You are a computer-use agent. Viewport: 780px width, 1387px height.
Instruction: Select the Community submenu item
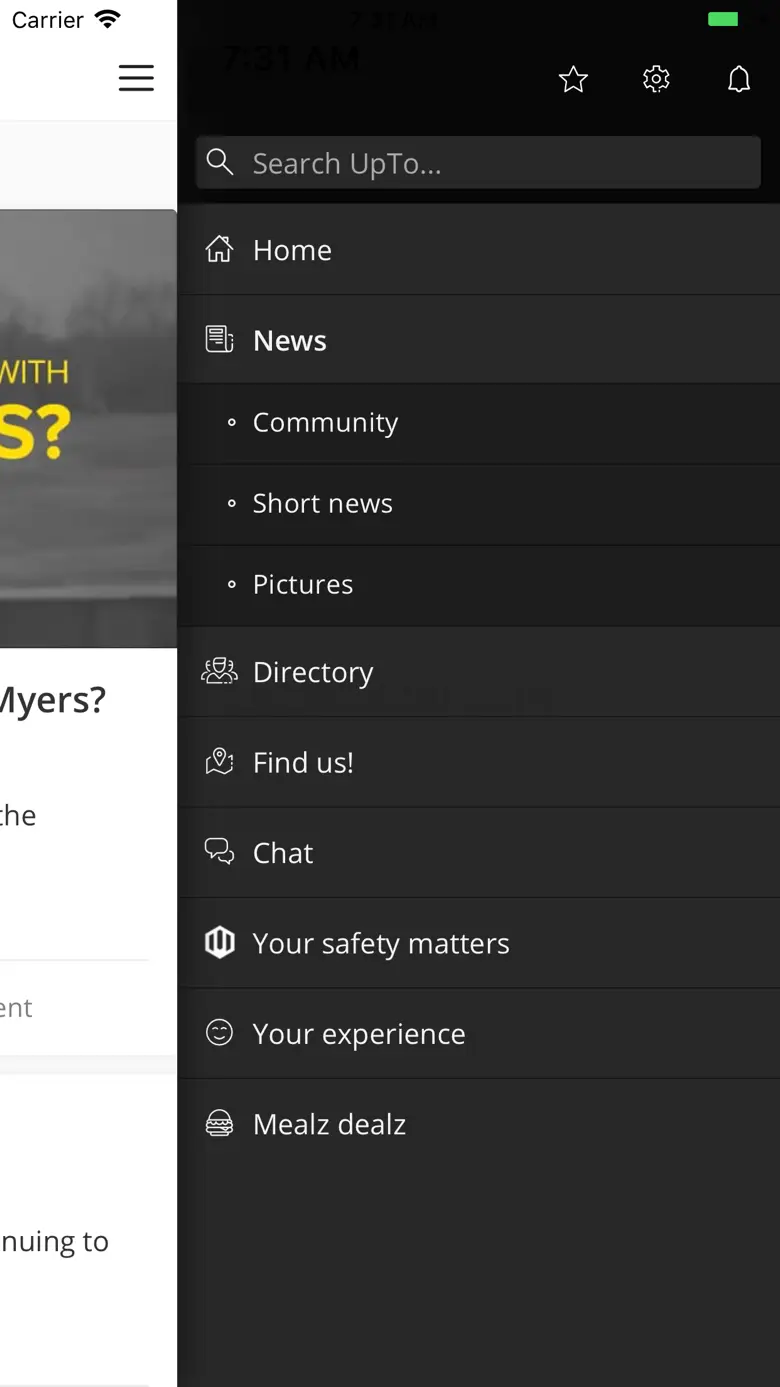tap(325, 422)
